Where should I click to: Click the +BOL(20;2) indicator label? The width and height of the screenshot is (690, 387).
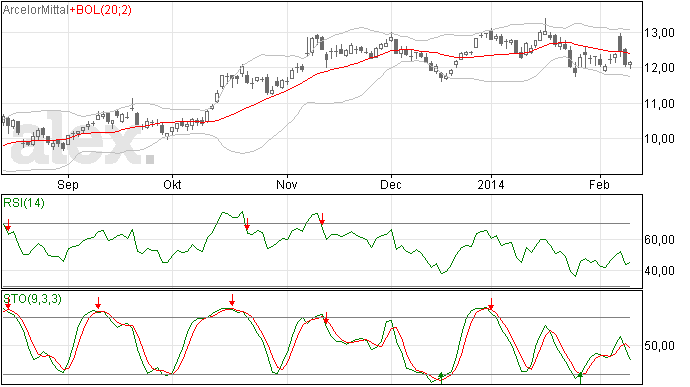click(x=100, y=10)
